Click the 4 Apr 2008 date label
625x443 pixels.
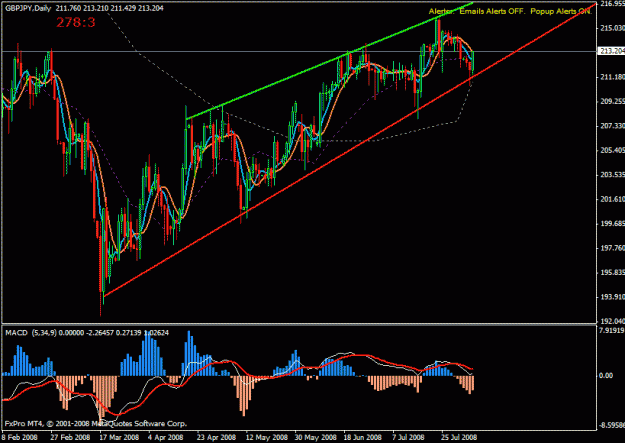tap(165, 437)
